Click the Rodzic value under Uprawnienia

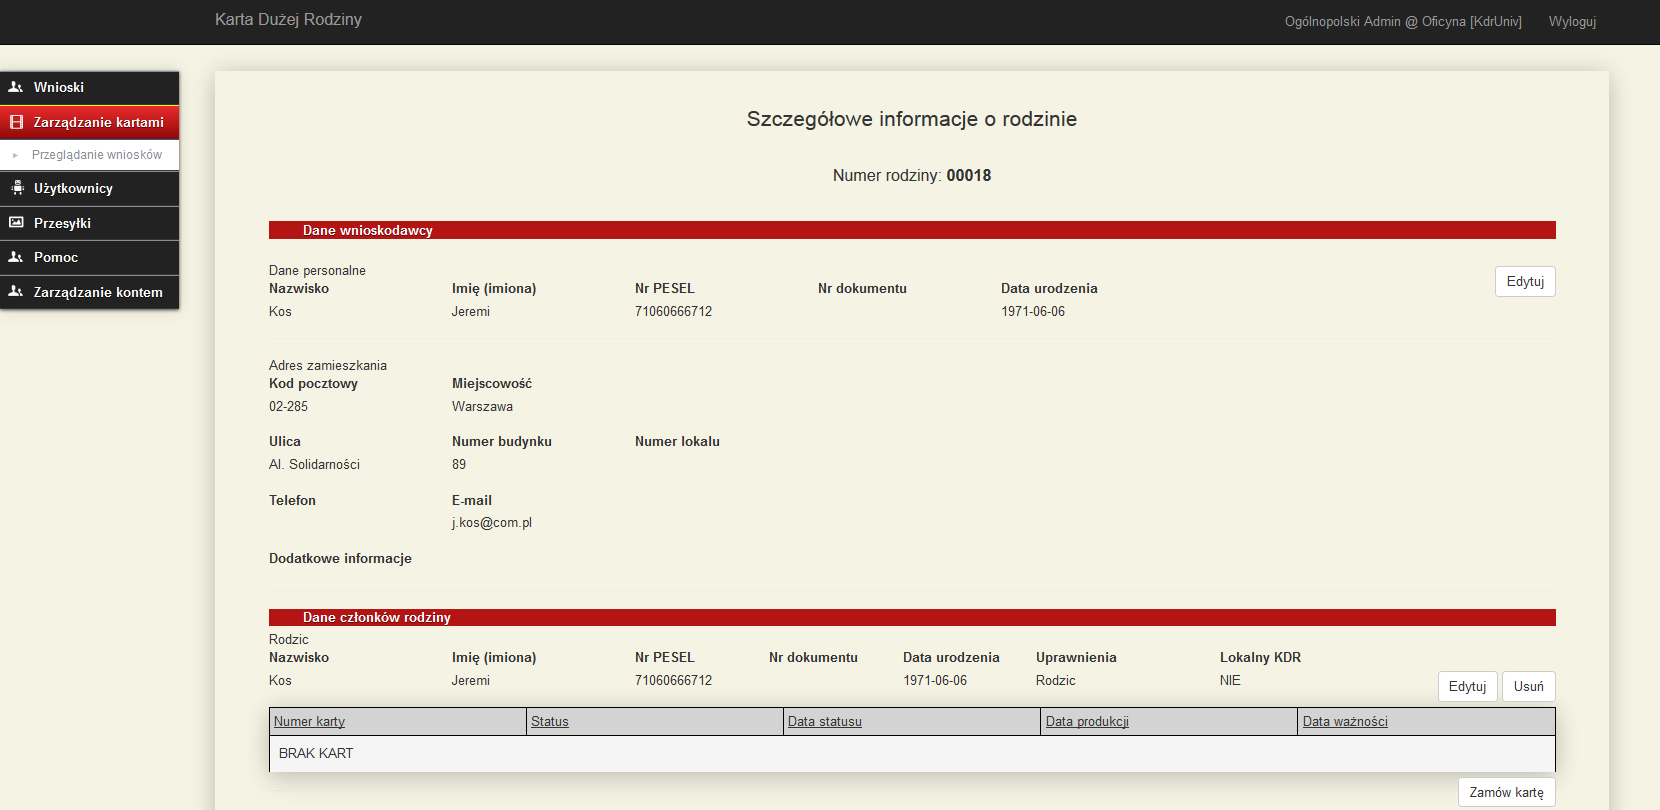tap(1055, 680)
